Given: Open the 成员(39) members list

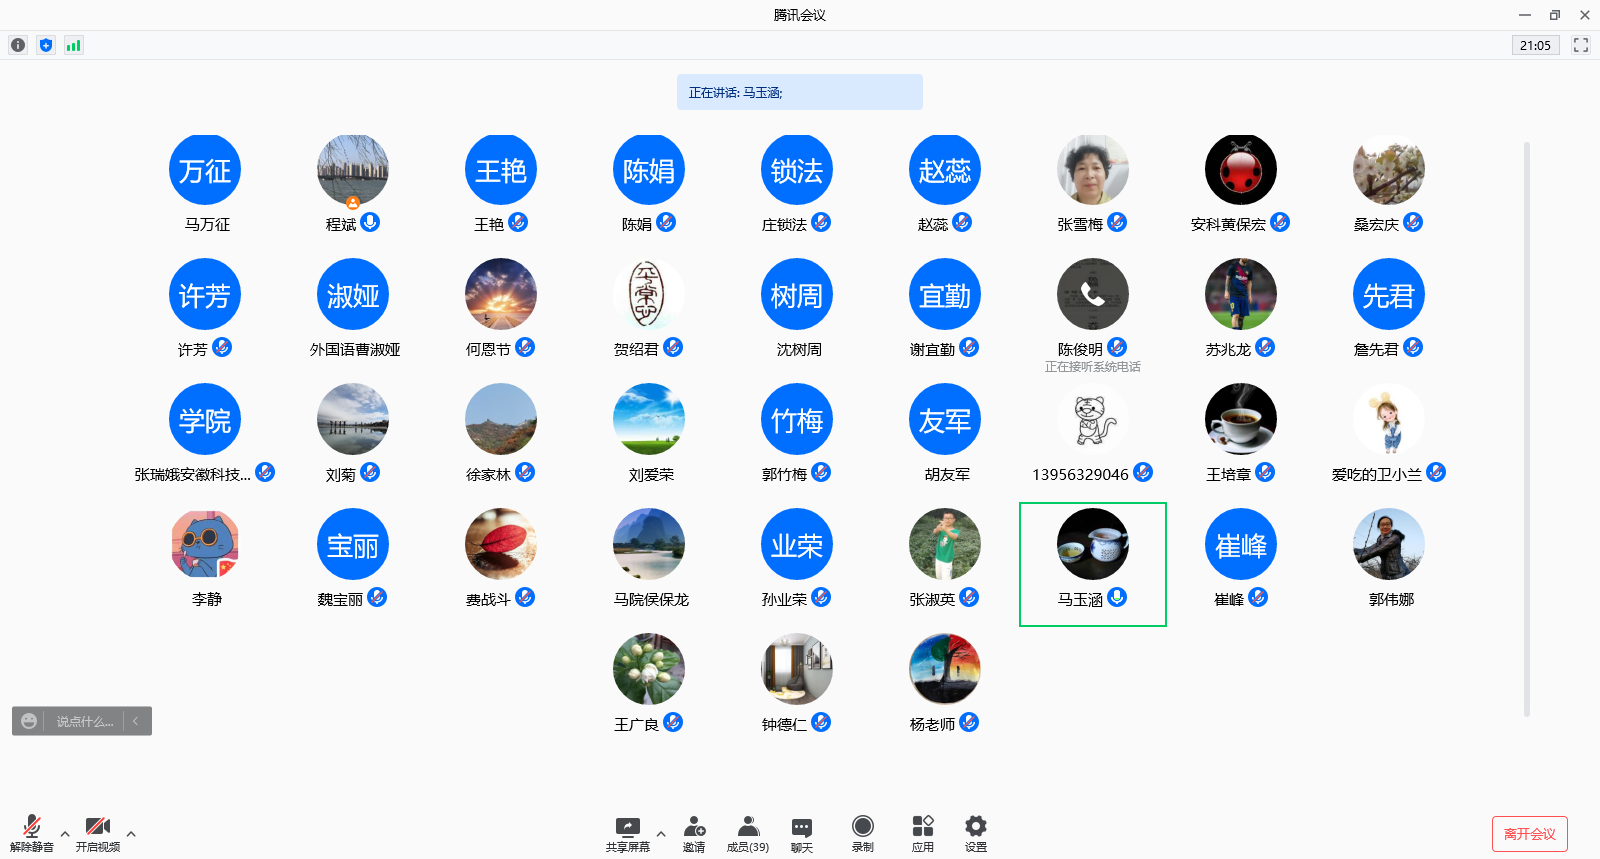Looking at the screenshot, I should click(748, 833).
